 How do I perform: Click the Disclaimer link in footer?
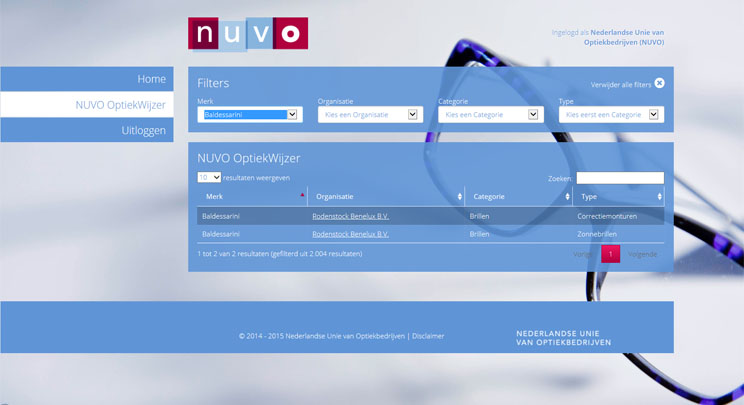pos(428,336)
